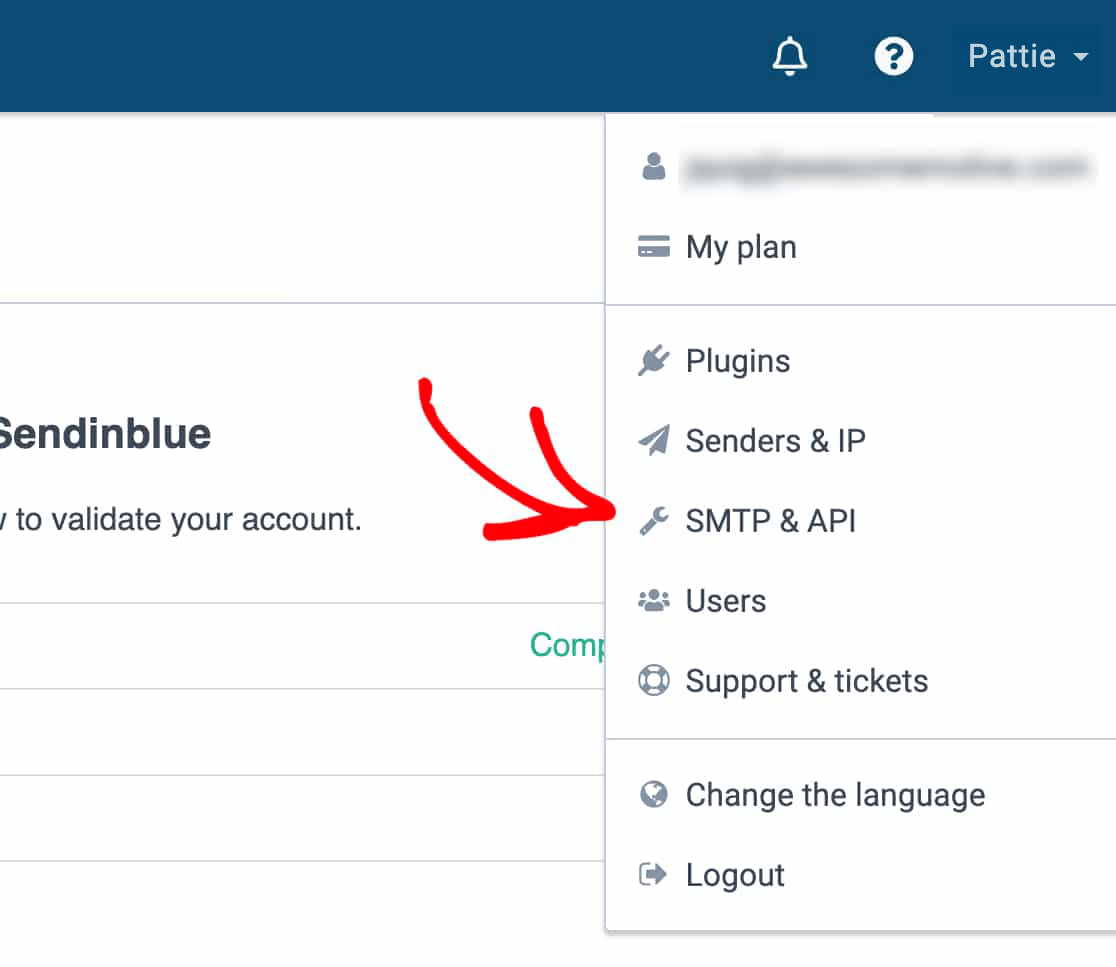Image resolution: width=1116 pixels, height=967 pixels.
Task: Open the notification bell
Action: (x=789, y=56)
